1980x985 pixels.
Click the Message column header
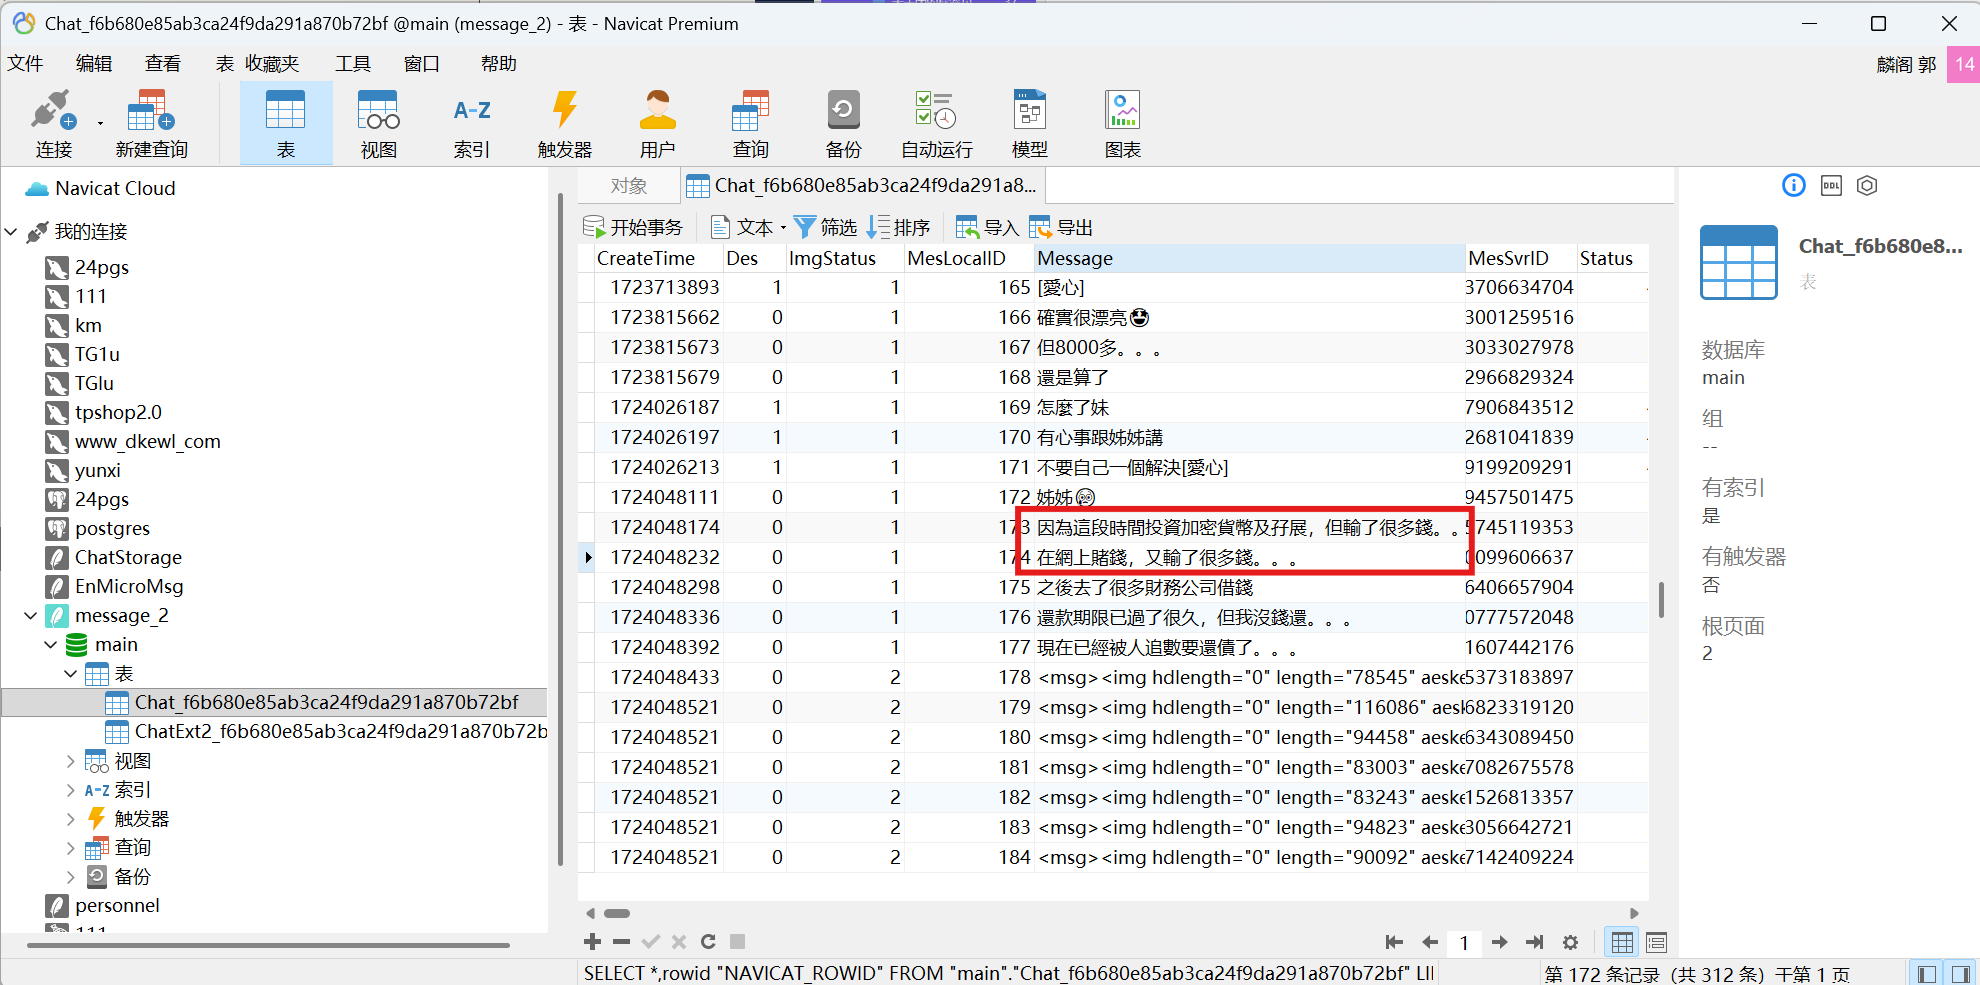point(1249,258)
